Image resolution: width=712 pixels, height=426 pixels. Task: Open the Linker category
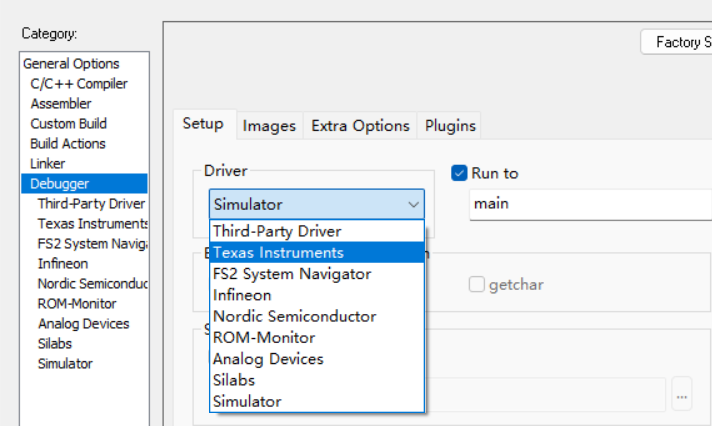coord(48,164)
